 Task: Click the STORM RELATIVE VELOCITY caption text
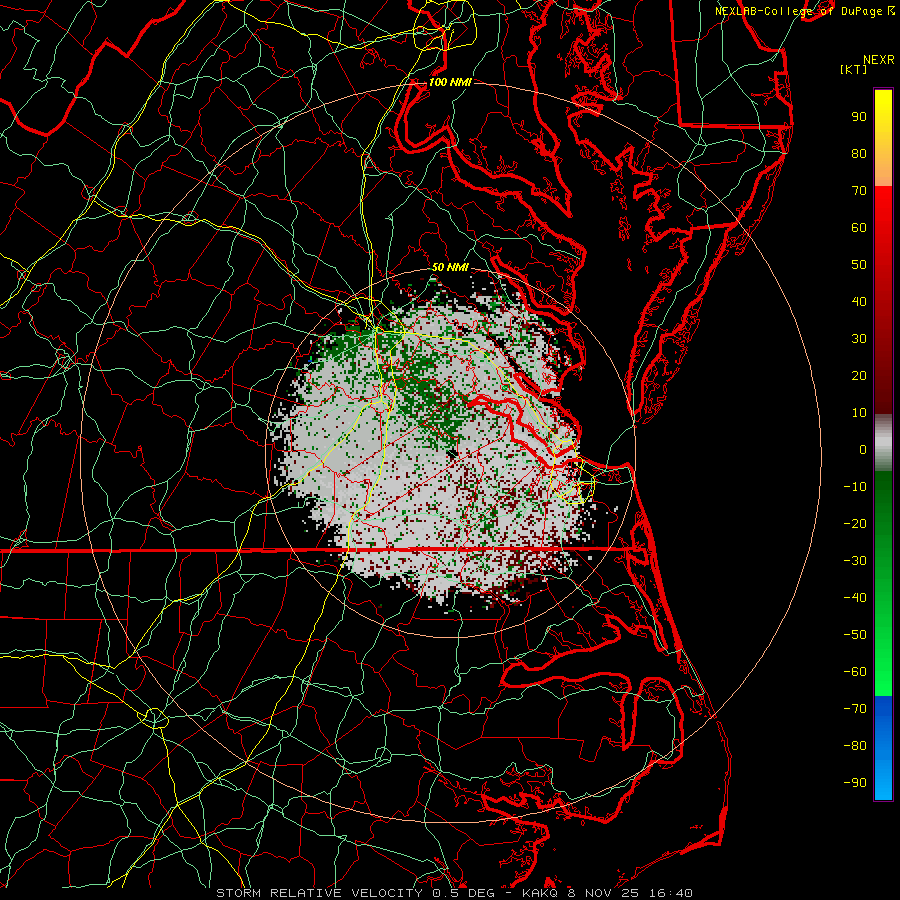tap(319, 893)
